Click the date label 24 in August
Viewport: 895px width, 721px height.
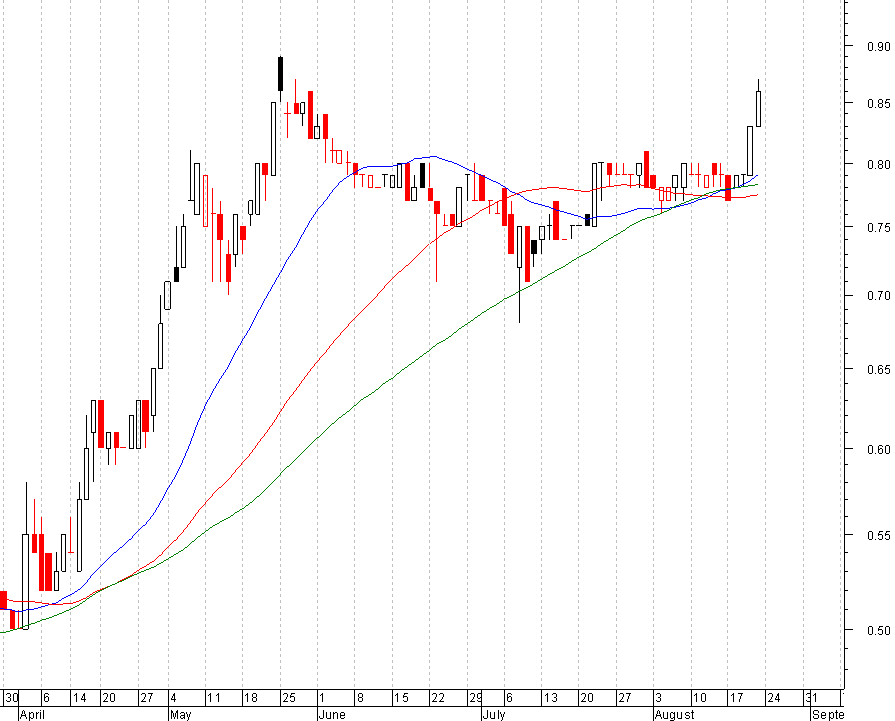[x=773, y=698]
